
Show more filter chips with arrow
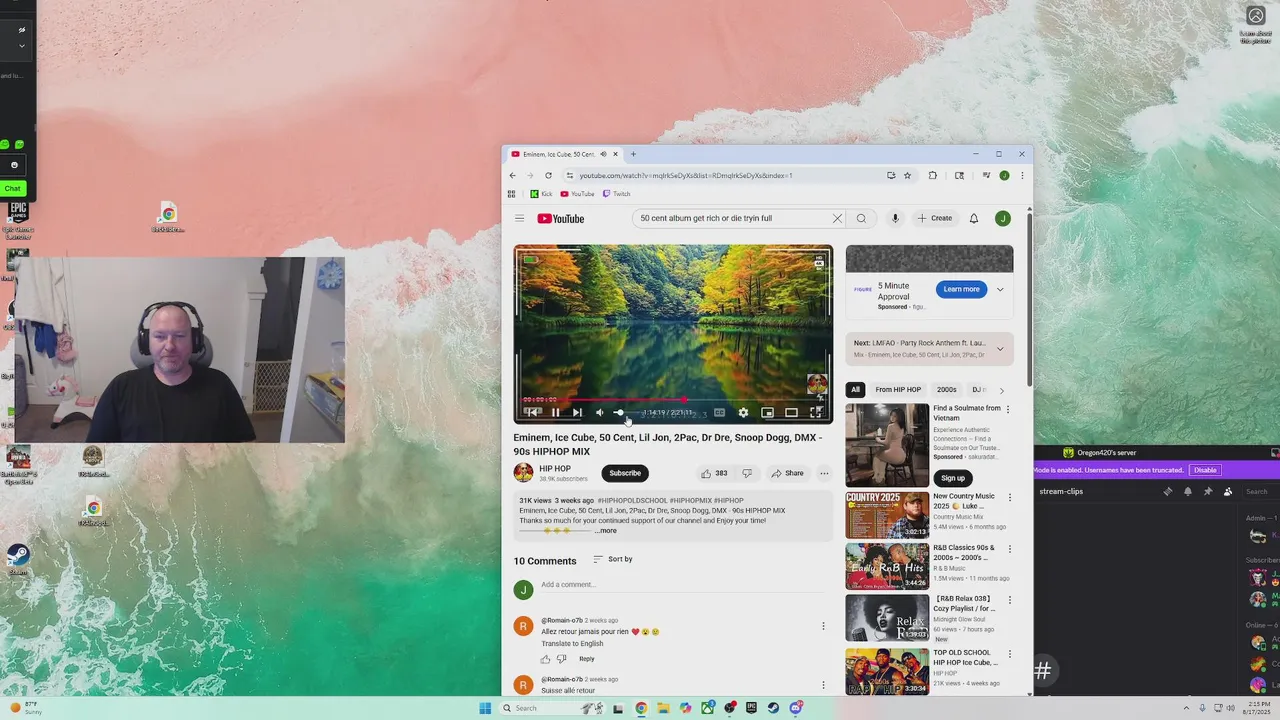1002,390
